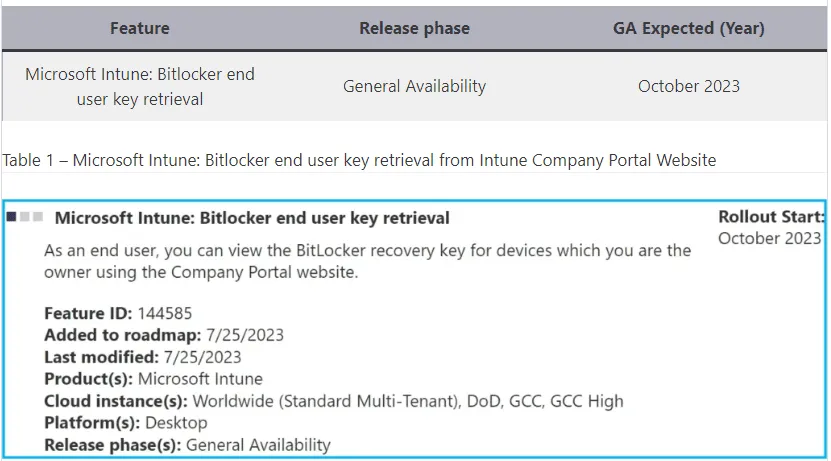Open the bold roadmap card title

252,218
